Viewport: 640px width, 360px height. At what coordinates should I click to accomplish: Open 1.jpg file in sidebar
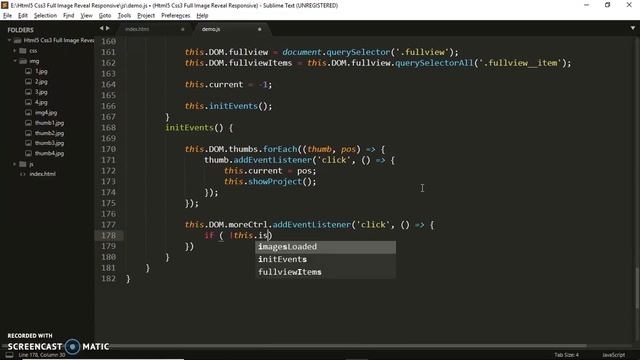click(41, 71)
